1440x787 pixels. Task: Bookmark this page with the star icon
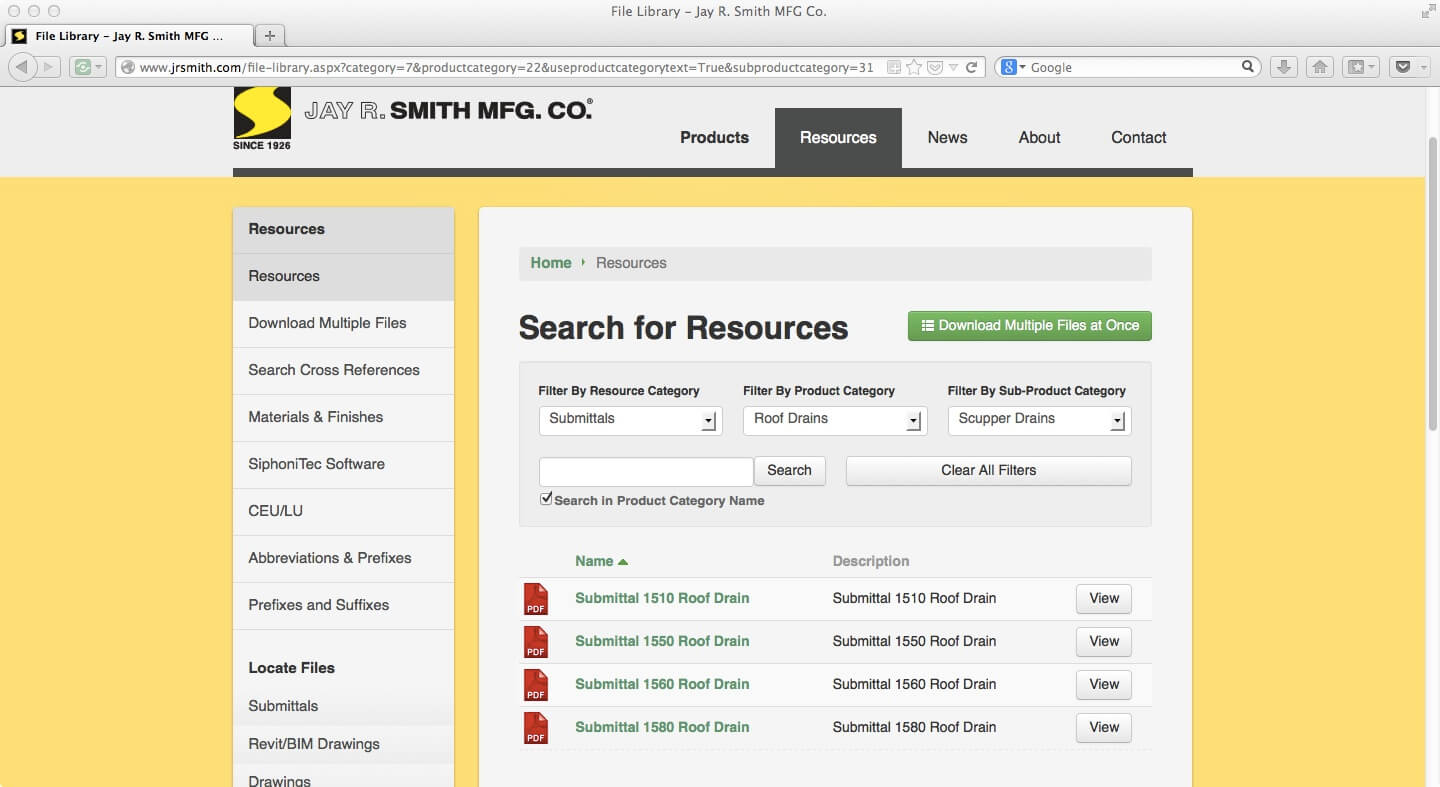[x=914, y=67]
